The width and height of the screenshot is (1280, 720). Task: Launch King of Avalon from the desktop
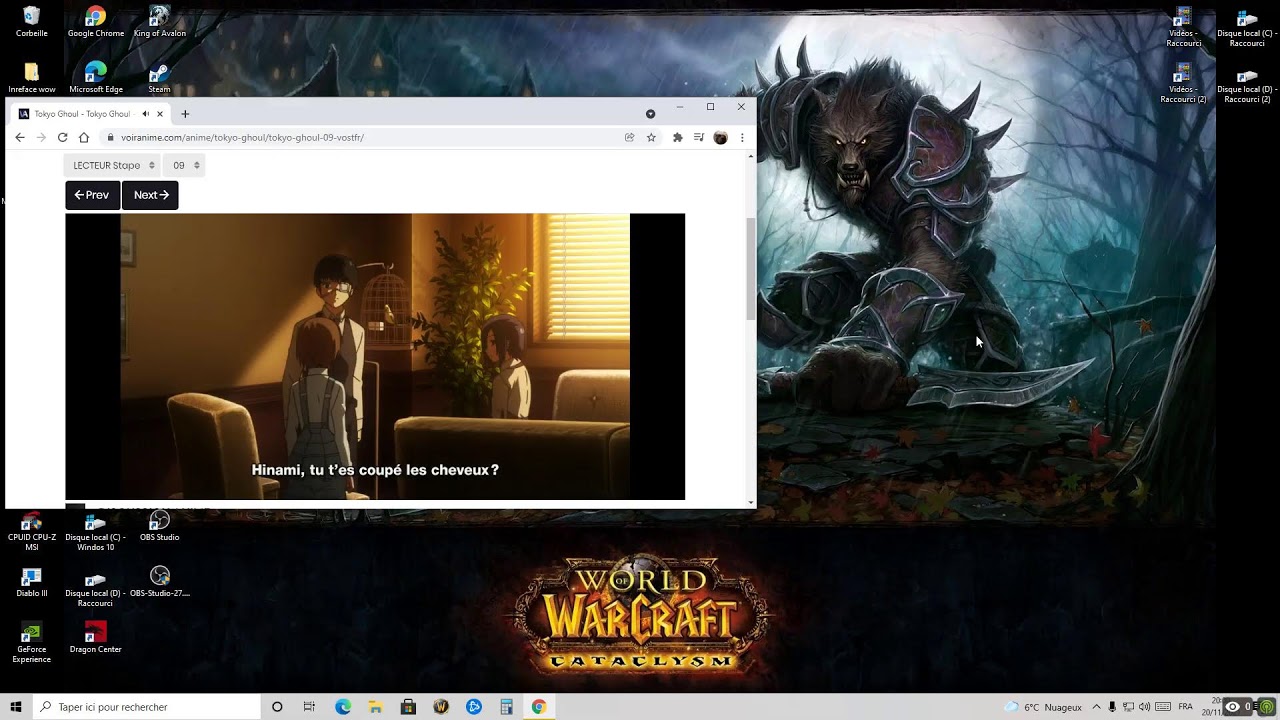(160, 22)
